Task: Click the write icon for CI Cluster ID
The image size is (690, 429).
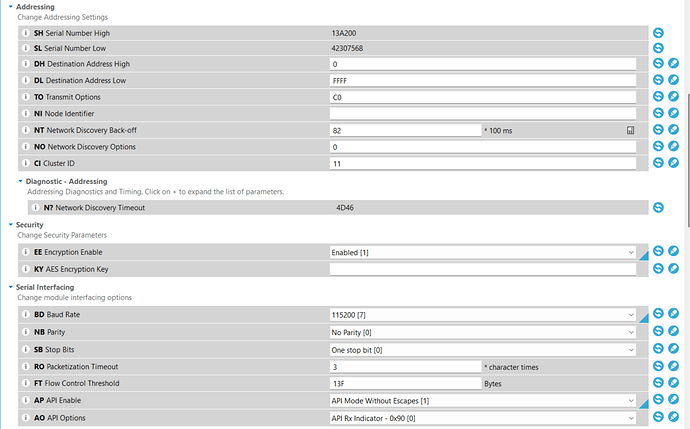Action: pos(673,162)
